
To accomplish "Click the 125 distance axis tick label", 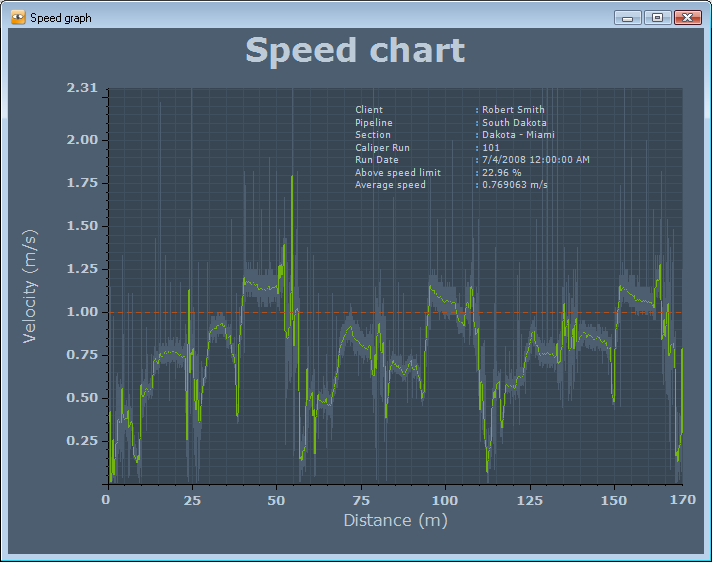I will [530, 501].
